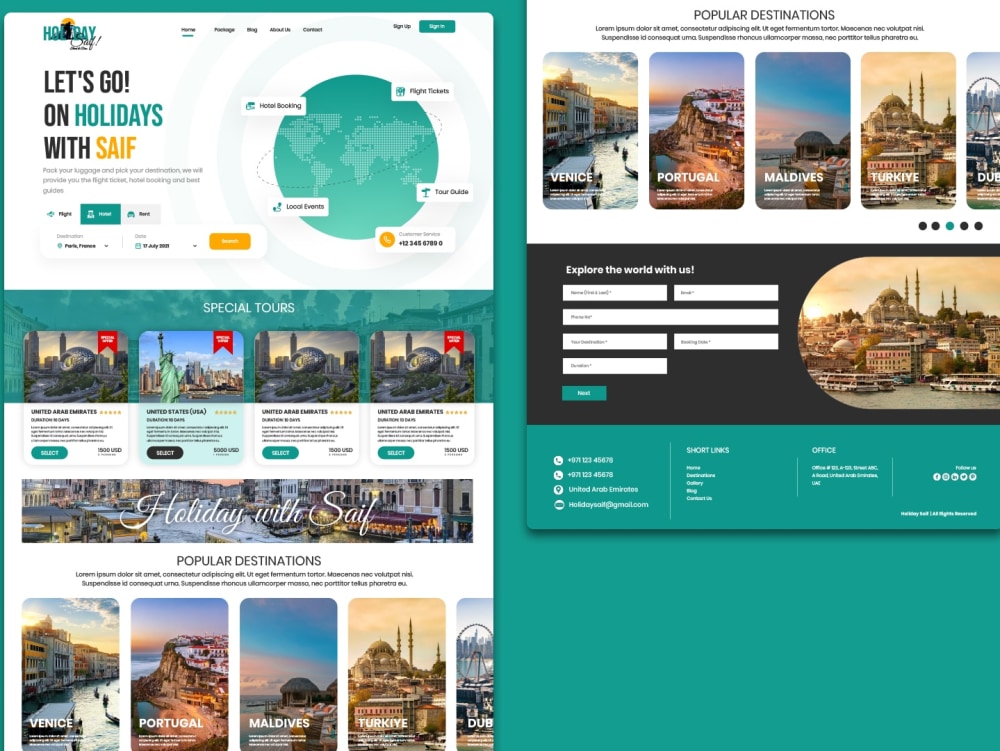Click the Duration input field
Image resolution: width=1000 pixels, height=751 pixels.
[x=615, y=366]
